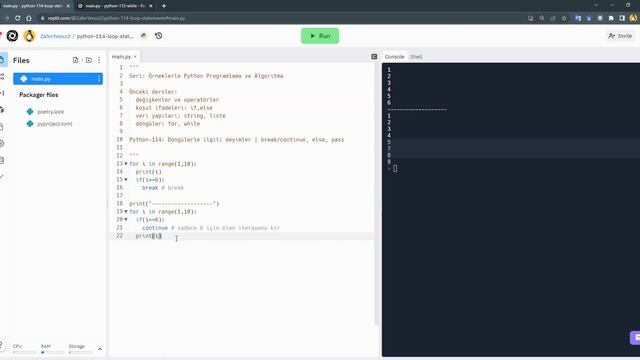Open the Files panel three-dot menu
This screenshot has width=640, height=360.
(x=99, y=60)
